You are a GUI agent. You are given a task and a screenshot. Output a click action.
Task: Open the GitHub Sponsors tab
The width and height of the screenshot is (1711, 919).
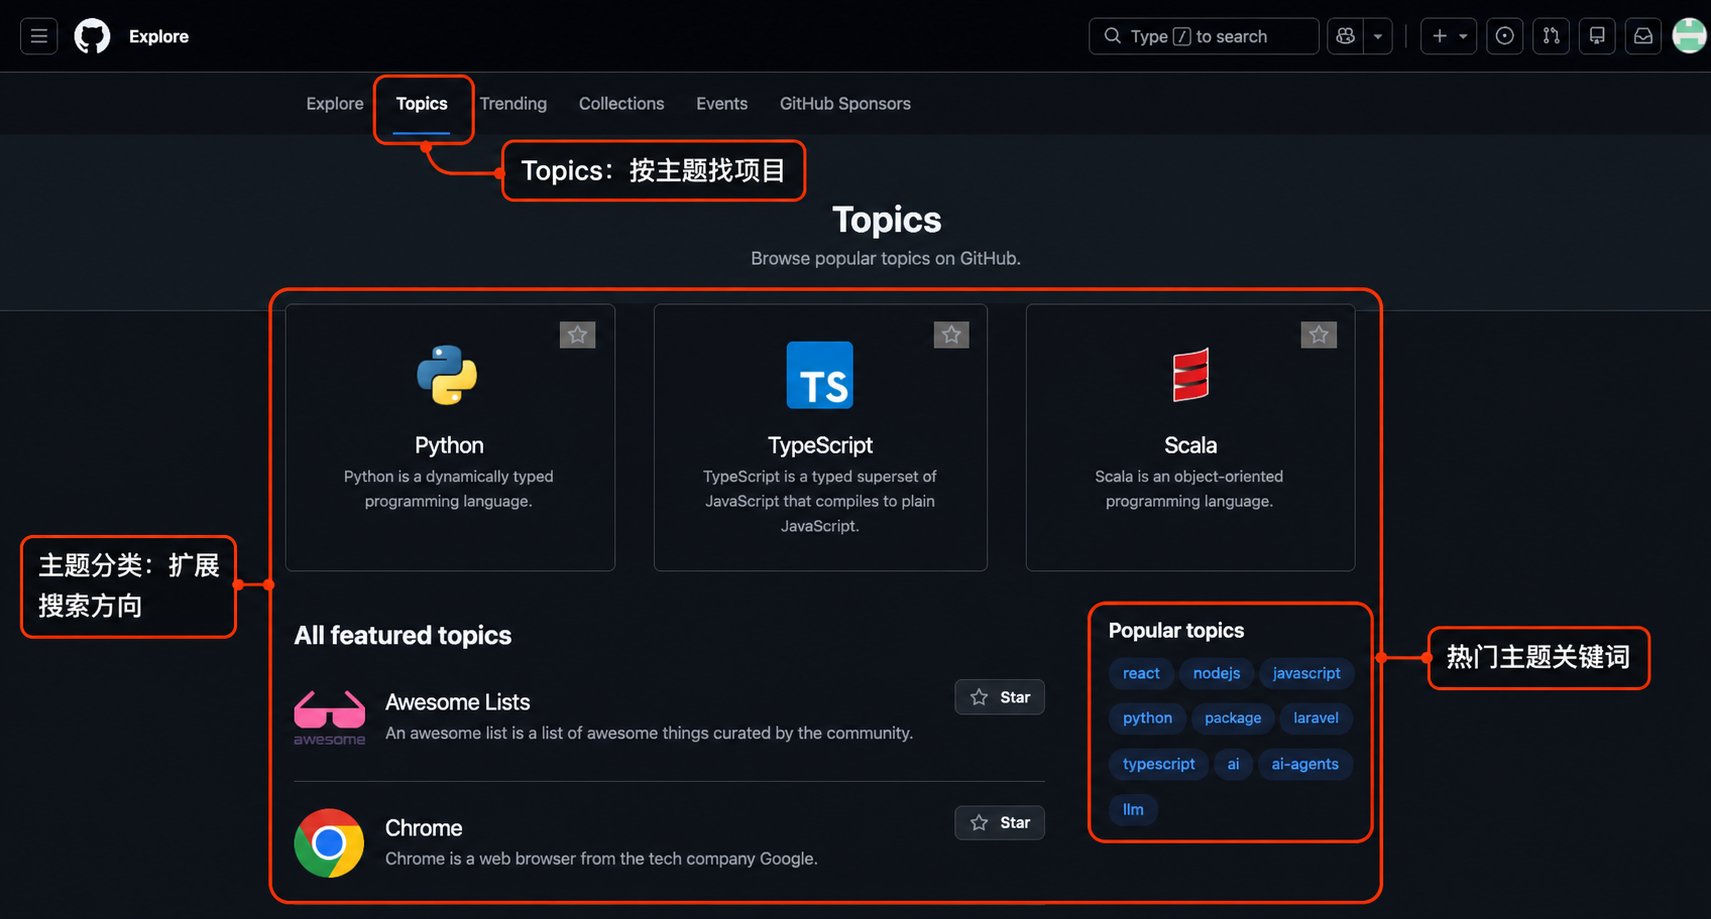(x=845, y=104)
